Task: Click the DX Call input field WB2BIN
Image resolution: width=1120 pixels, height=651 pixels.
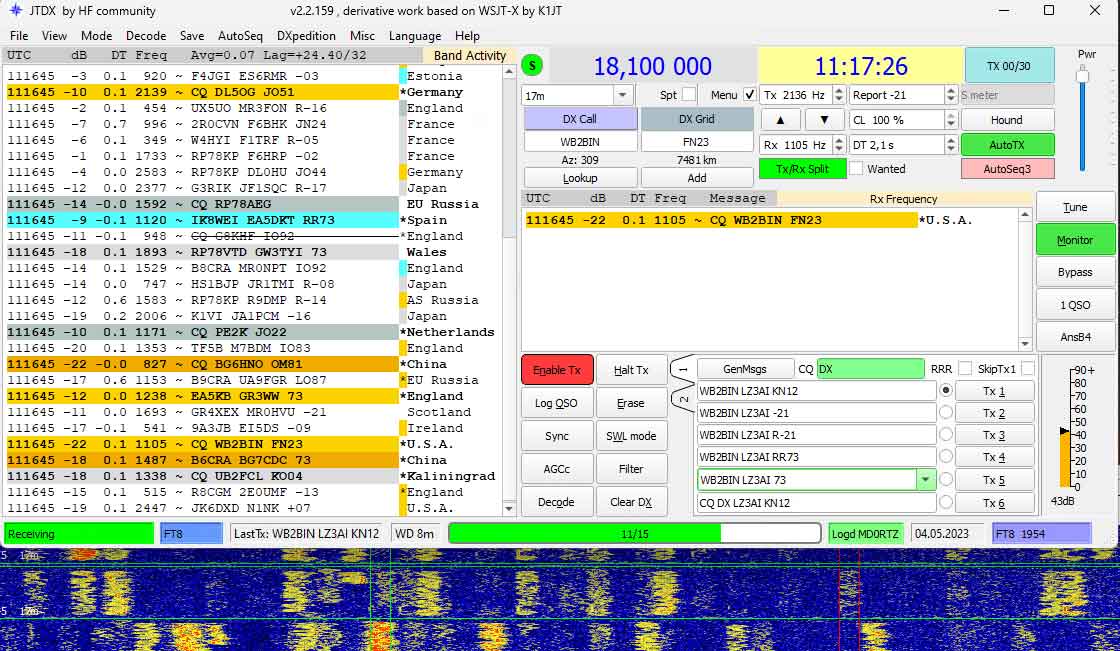Action: click(x=580, y=141)
